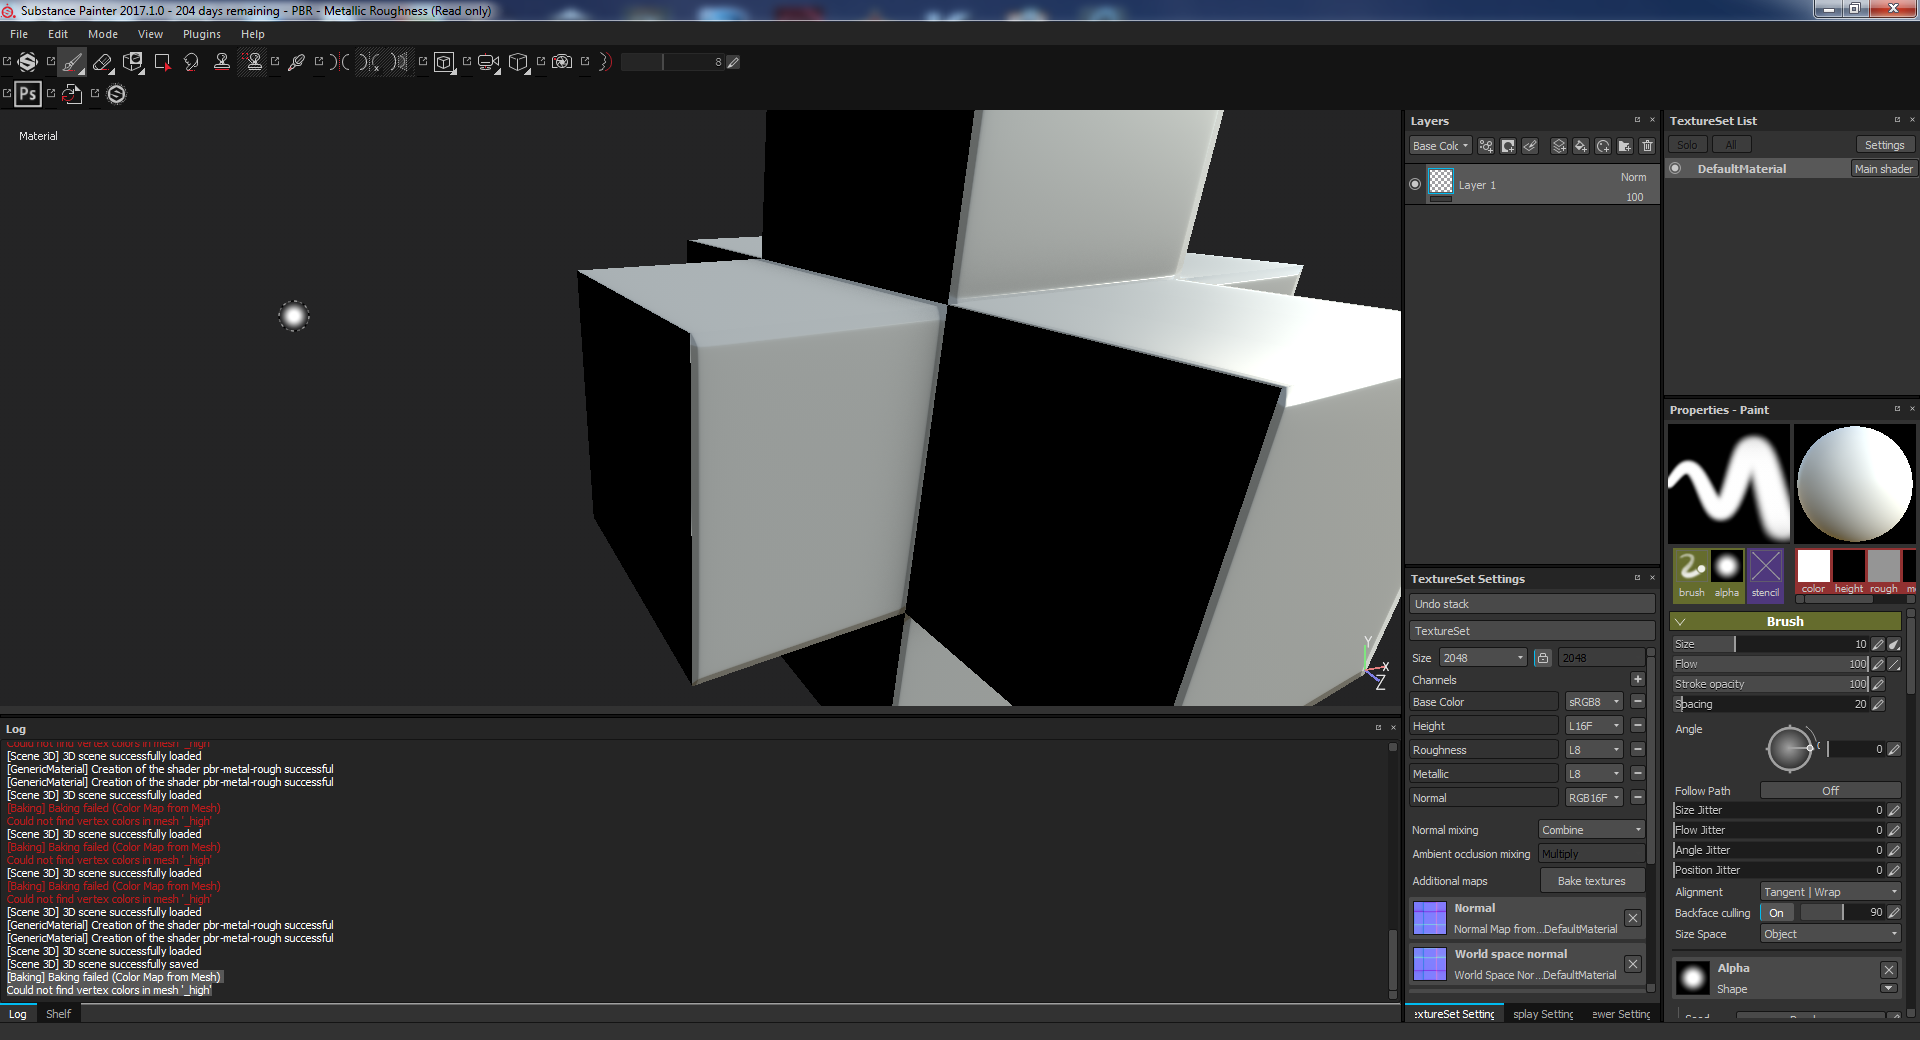
Task: Open the Normal mixing Combine dropdown
Action: coord(1591,830)
